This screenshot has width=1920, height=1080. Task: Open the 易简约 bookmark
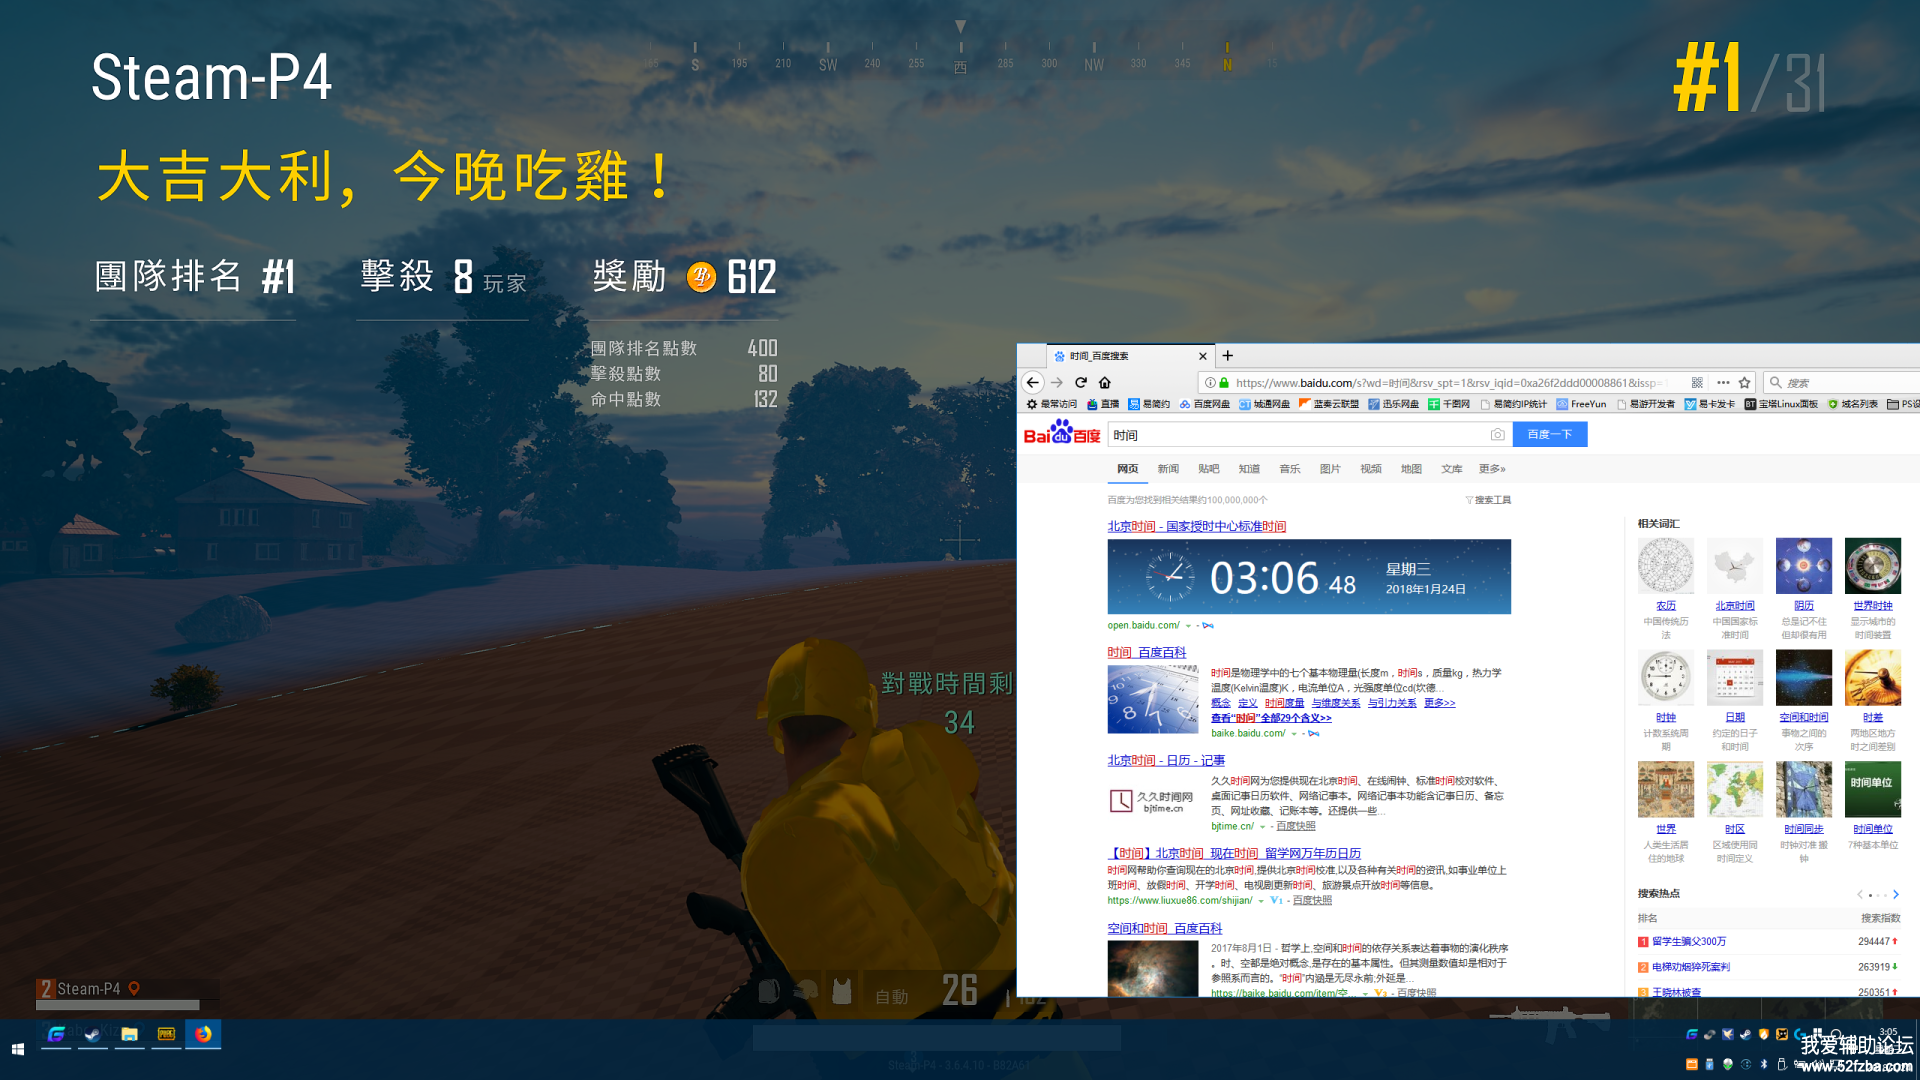1149,404
